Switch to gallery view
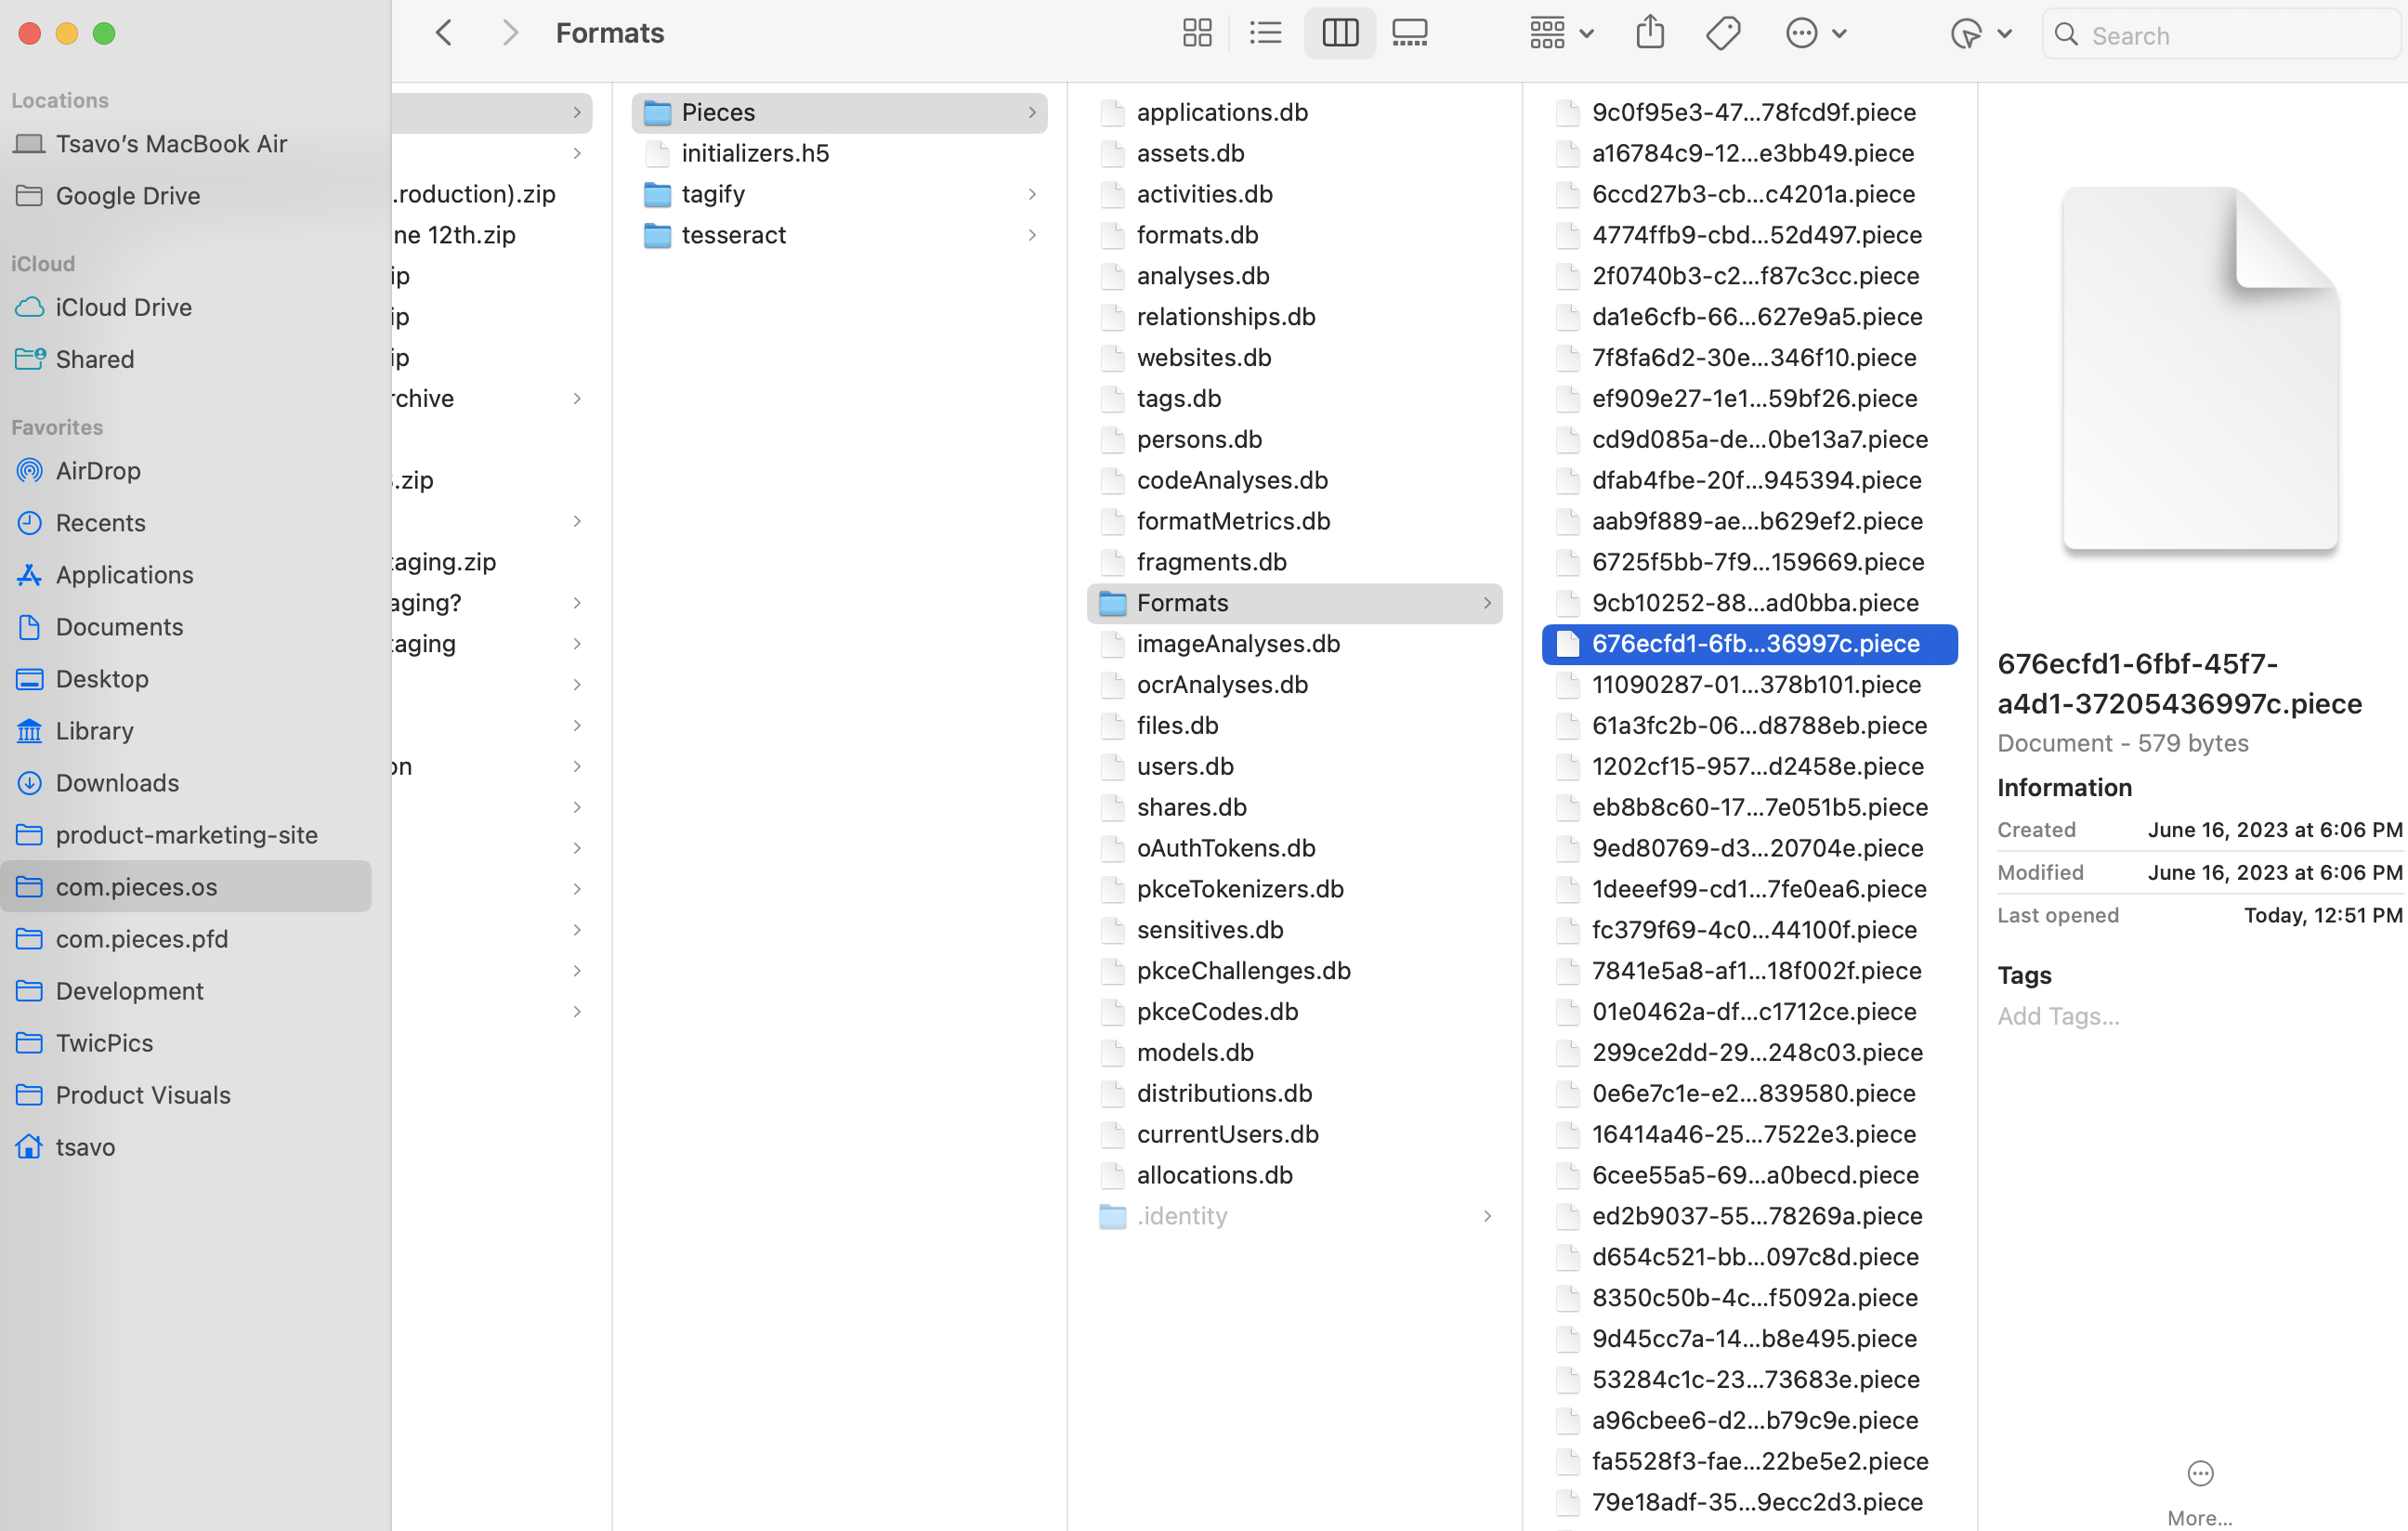The height and width of the screenshot is (1531, 2408). coord(1409,32)
